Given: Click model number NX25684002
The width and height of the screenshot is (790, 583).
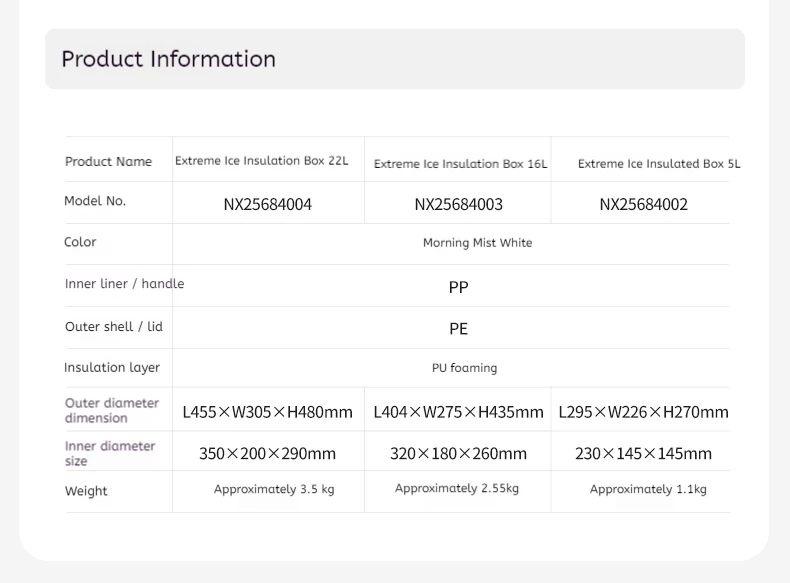Looking at the screenshot, I should pos(643,205).
